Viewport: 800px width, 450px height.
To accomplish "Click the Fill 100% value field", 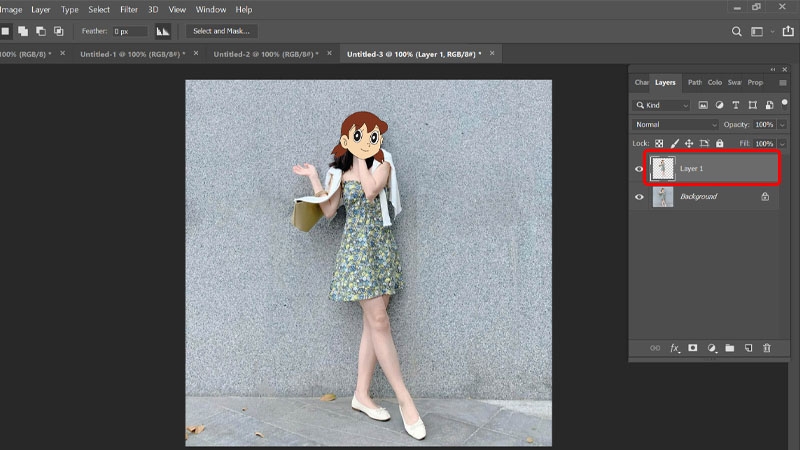I will pos(764,143).
